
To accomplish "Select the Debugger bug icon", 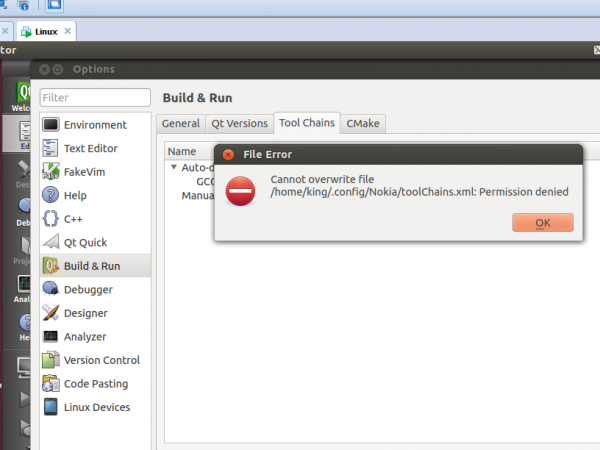I will [51, 289].
